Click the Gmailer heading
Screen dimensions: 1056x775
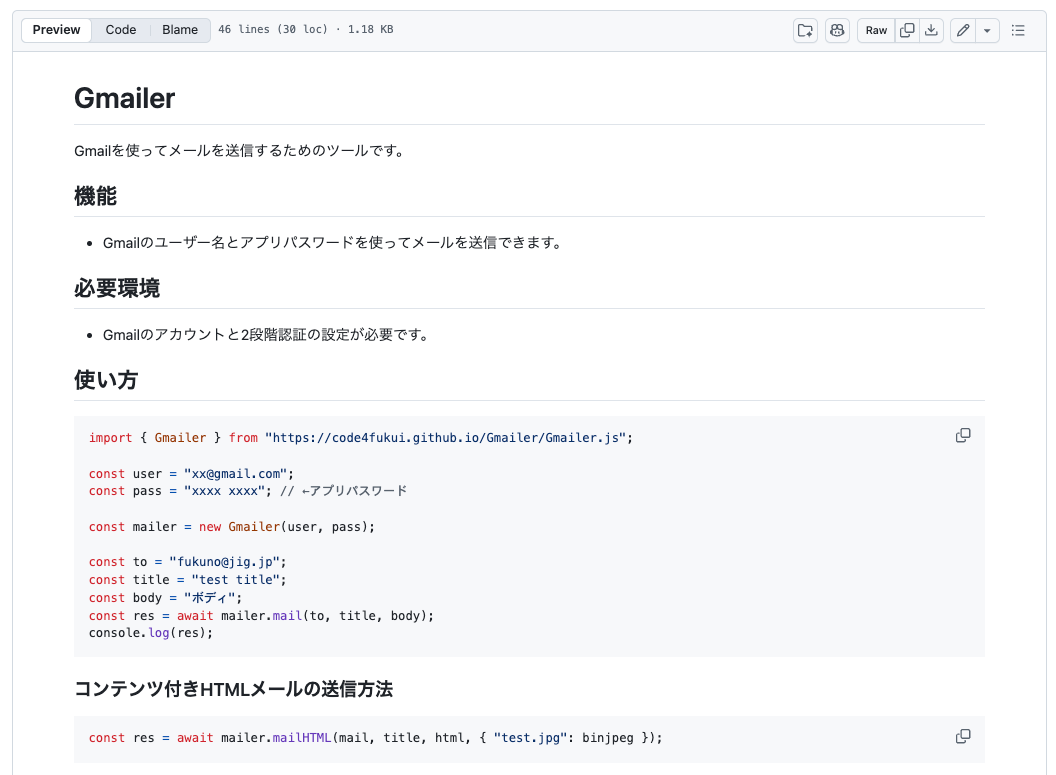(x=125, y=98)
